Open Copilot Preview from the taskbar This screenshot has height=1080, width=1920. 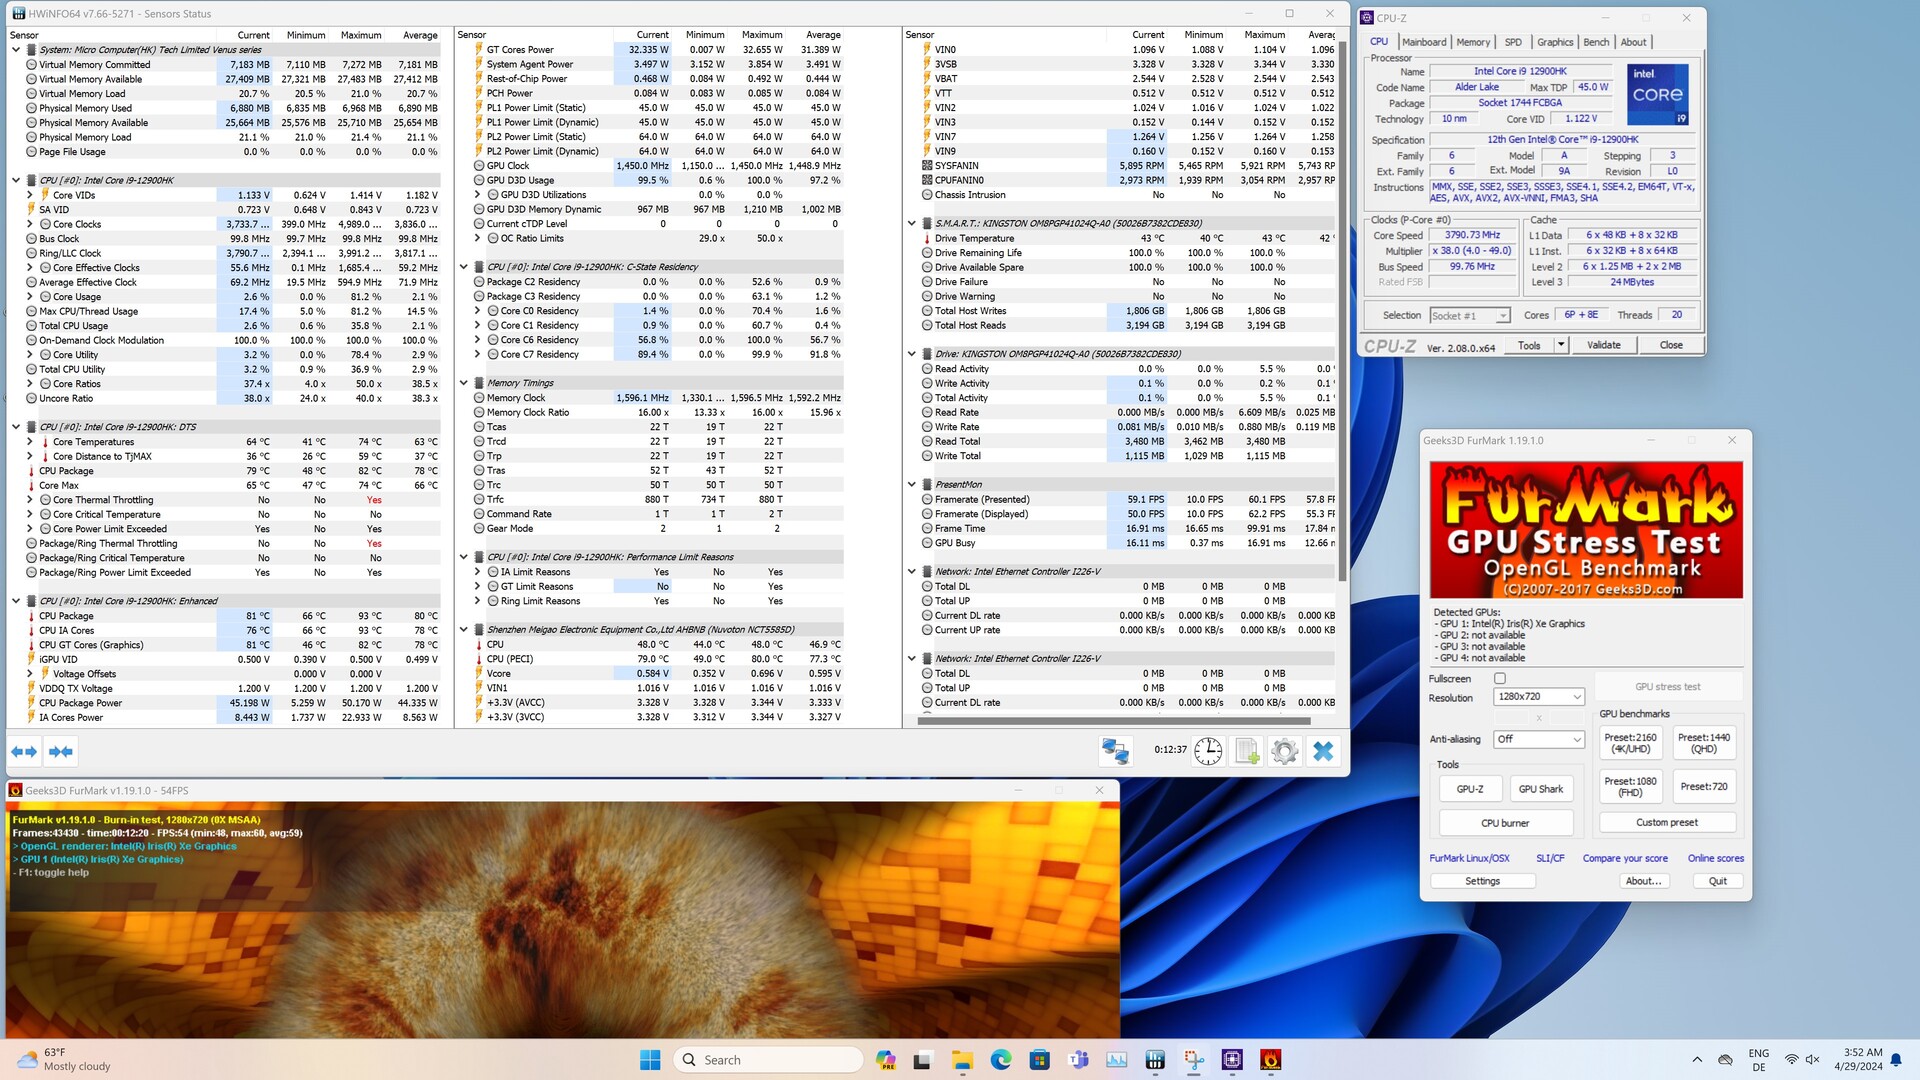tap(885, 1060)
